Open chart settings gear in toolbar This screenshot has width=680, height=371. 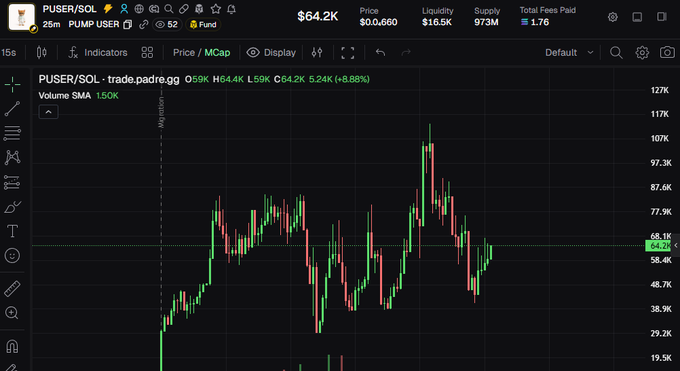point(642,53)
